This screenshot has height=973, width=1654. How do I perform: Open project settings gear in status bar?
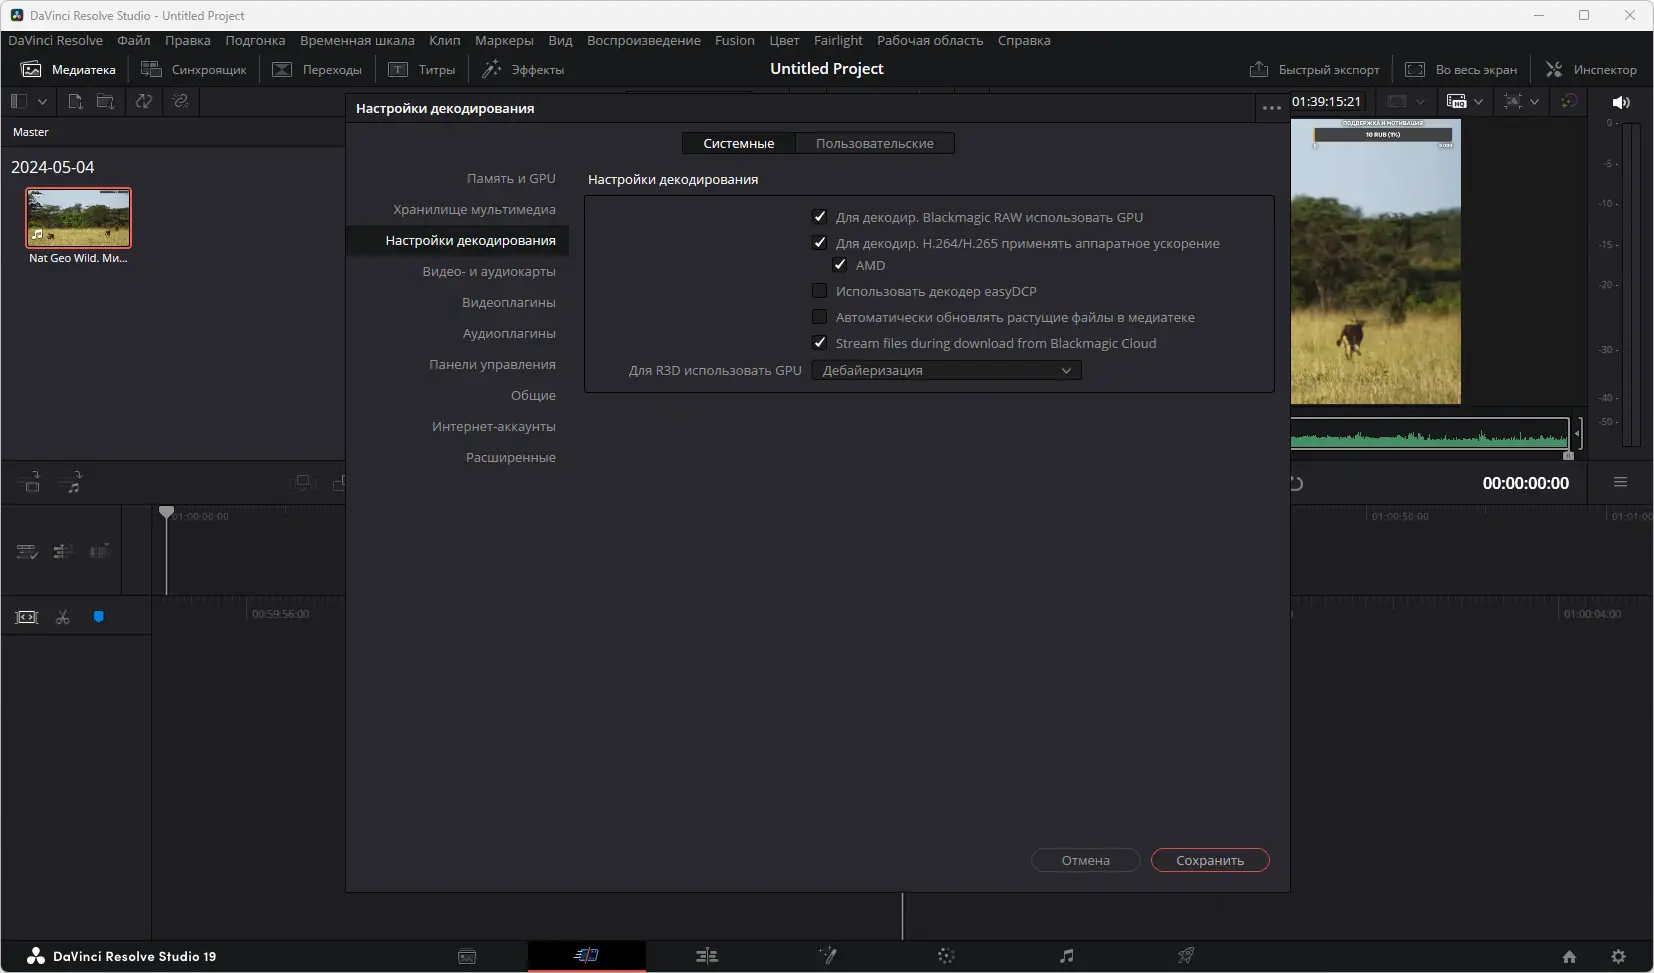1616,956
